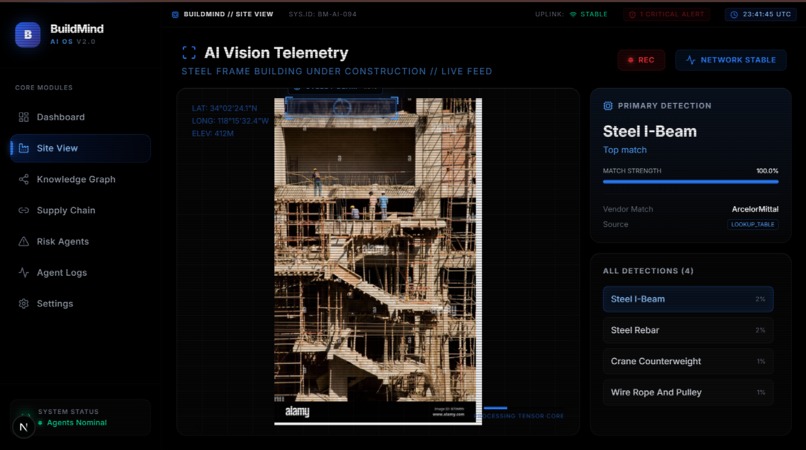Image resolution: width=806 pixels, height=450 pixels.
Task: Click the Supply Chain link icon
Action: 24,210
